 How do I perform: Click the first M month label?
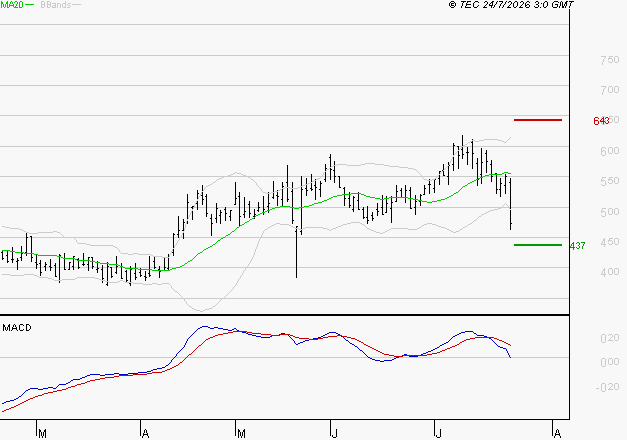click(42, 434)
